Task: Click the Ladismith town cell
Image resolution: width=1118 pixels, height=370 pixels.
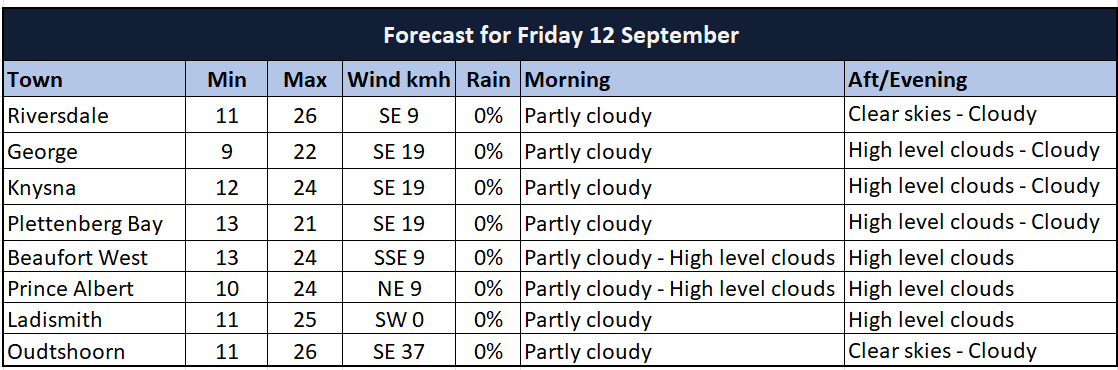Action: pos(93,319)
